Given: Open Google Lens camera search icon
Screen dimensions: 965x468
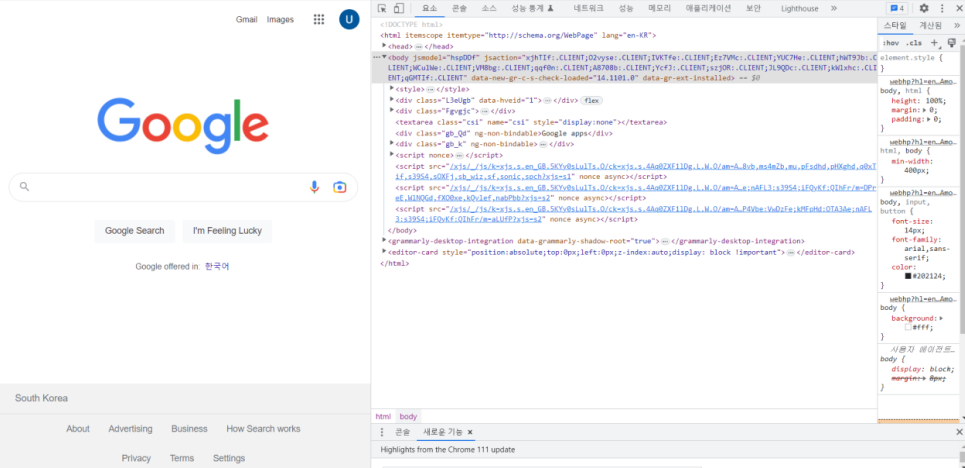Looking at the screenshot, I should click(340, 187).
